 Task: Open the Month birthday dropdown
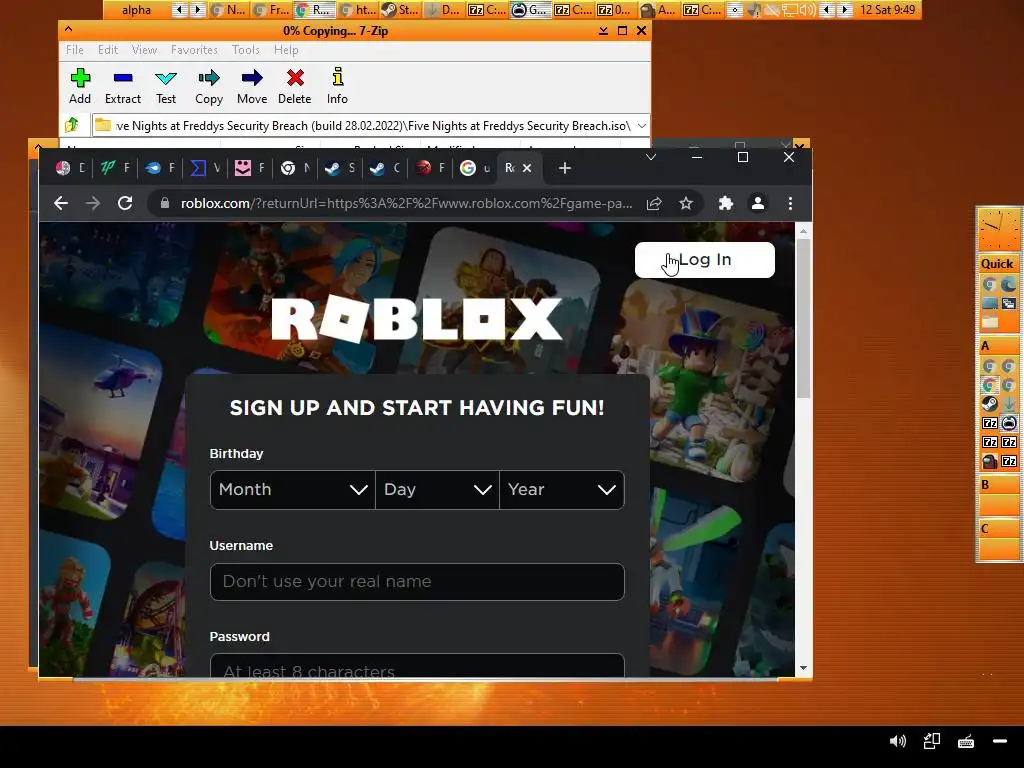pyautogui.click(x=292, y=490)
